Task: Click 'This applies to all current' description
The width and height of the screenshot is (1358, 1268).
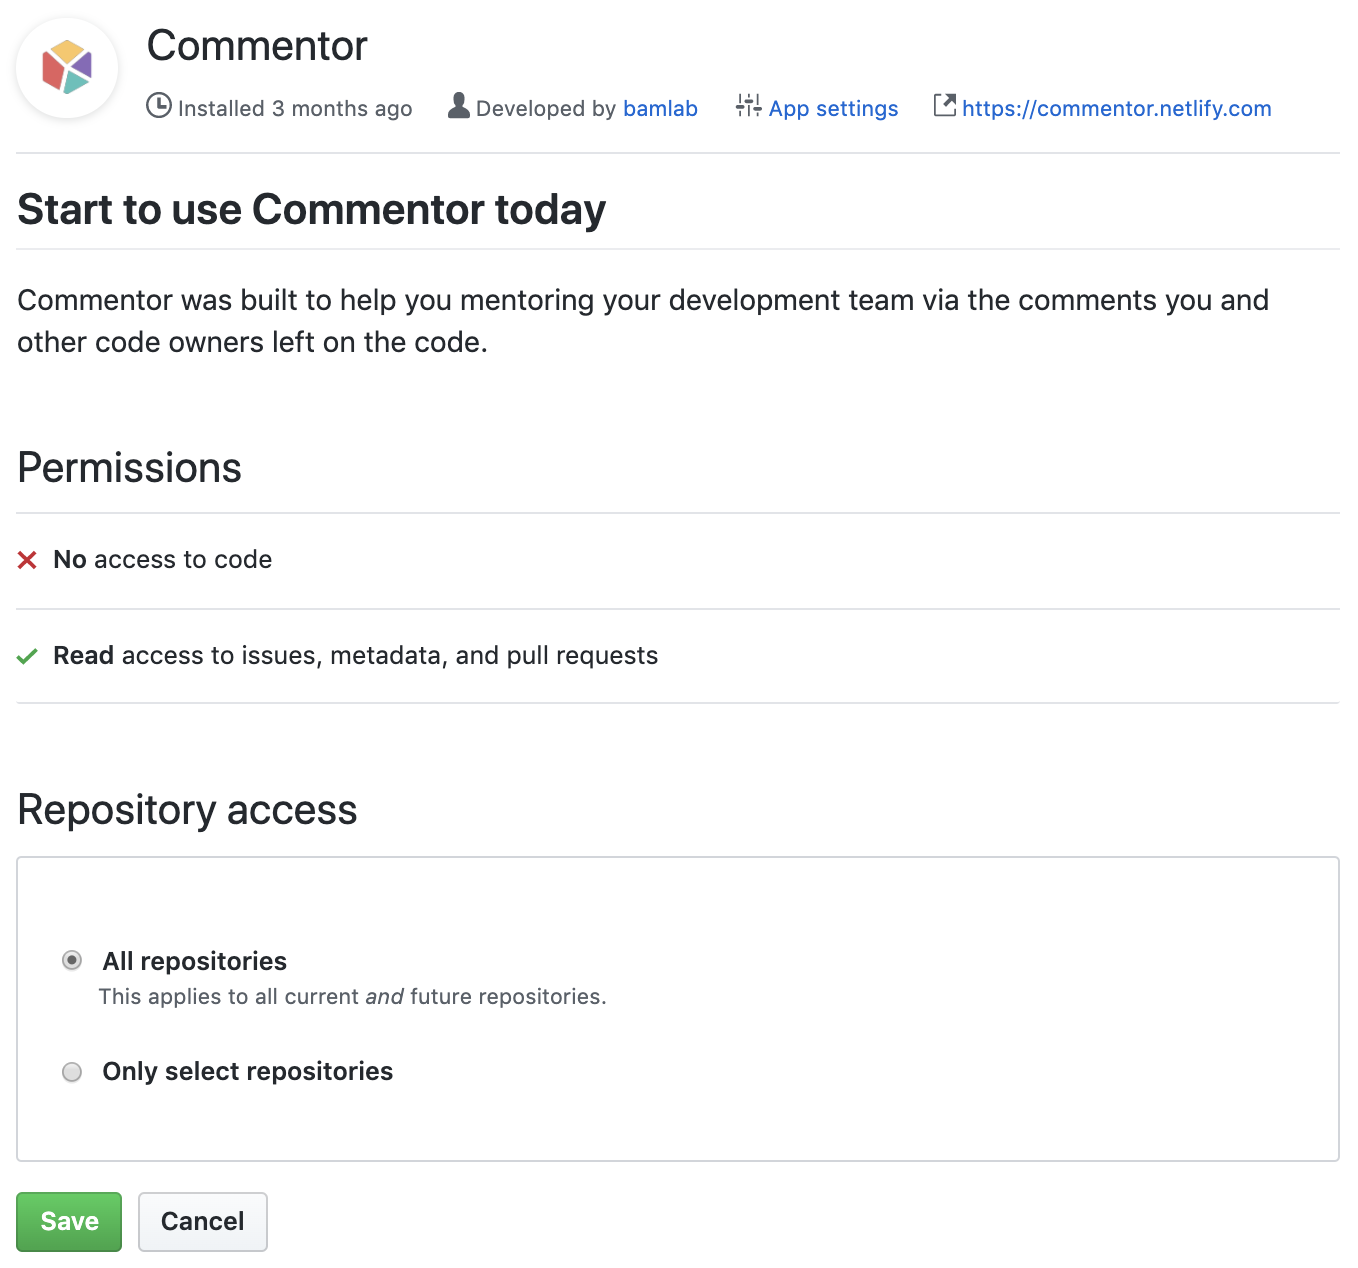Action: click(x=352, y=996)
